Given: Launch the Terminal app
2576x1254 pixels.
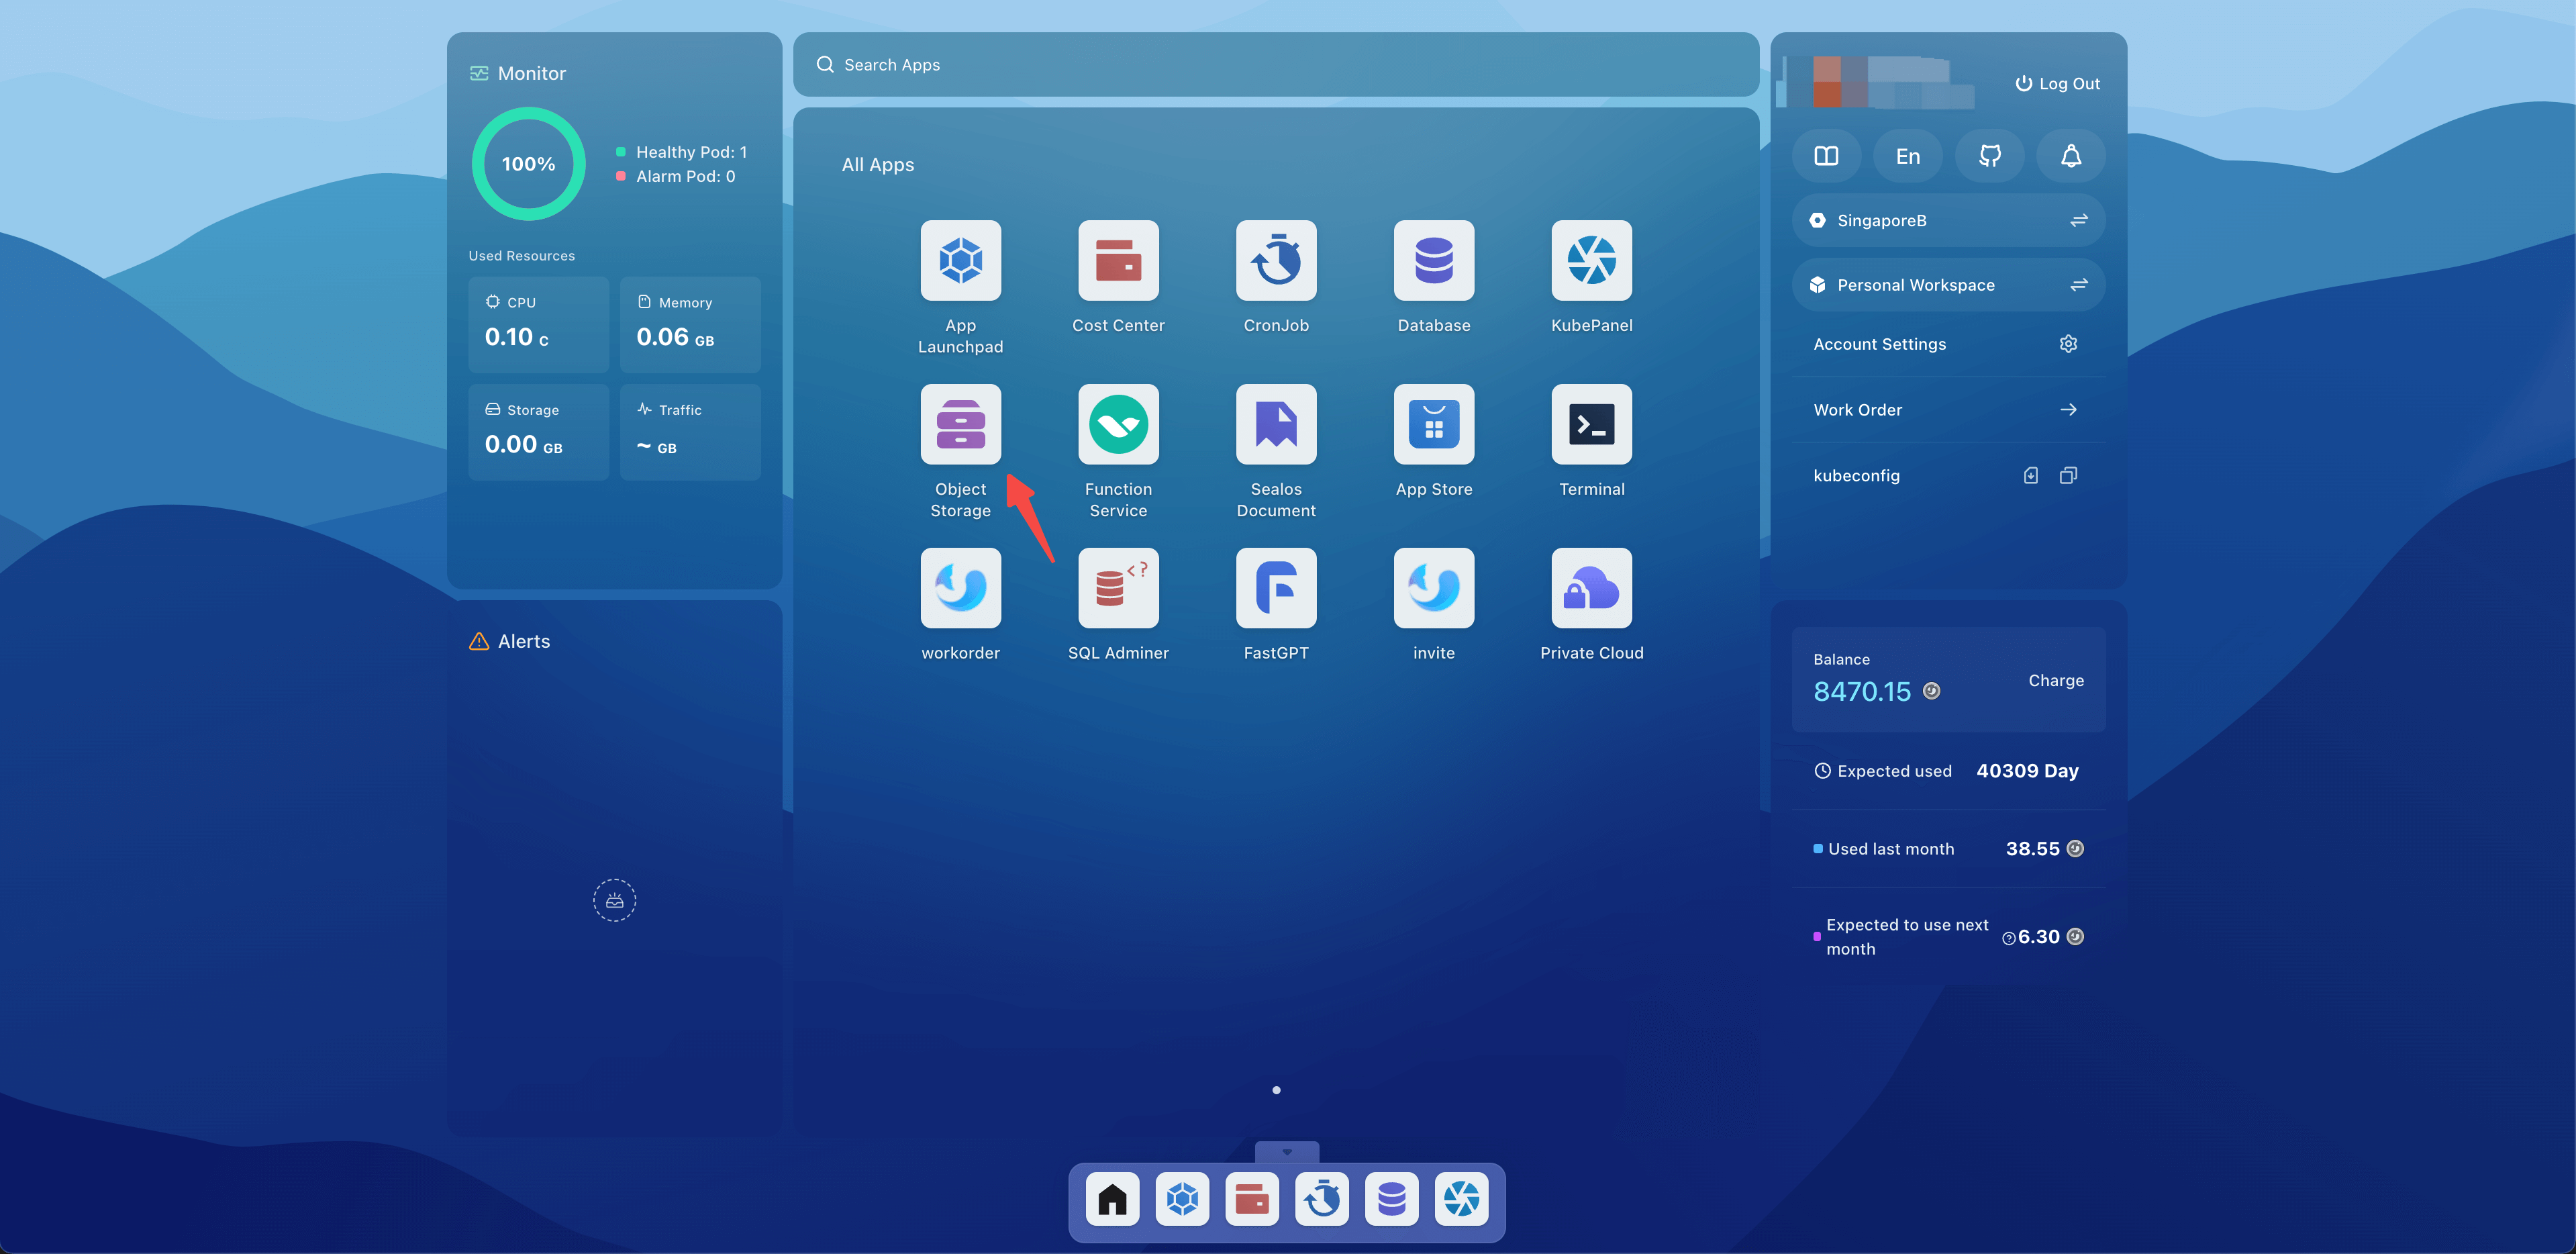Looking at the screenshot, I should pos(1591,424).
